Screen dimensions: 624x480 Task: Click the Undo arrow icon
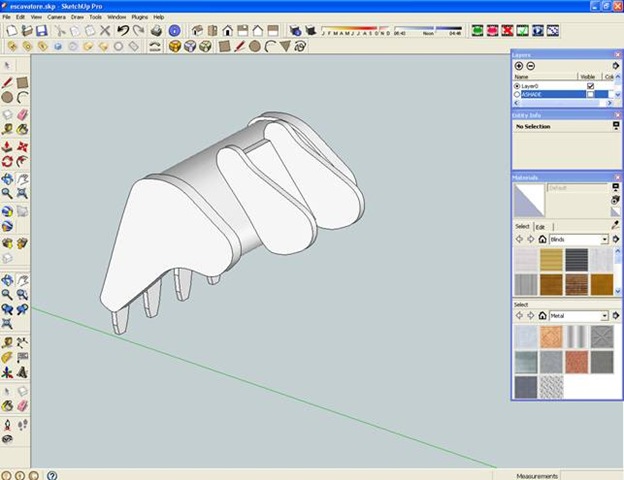click(x=121, y=31)
